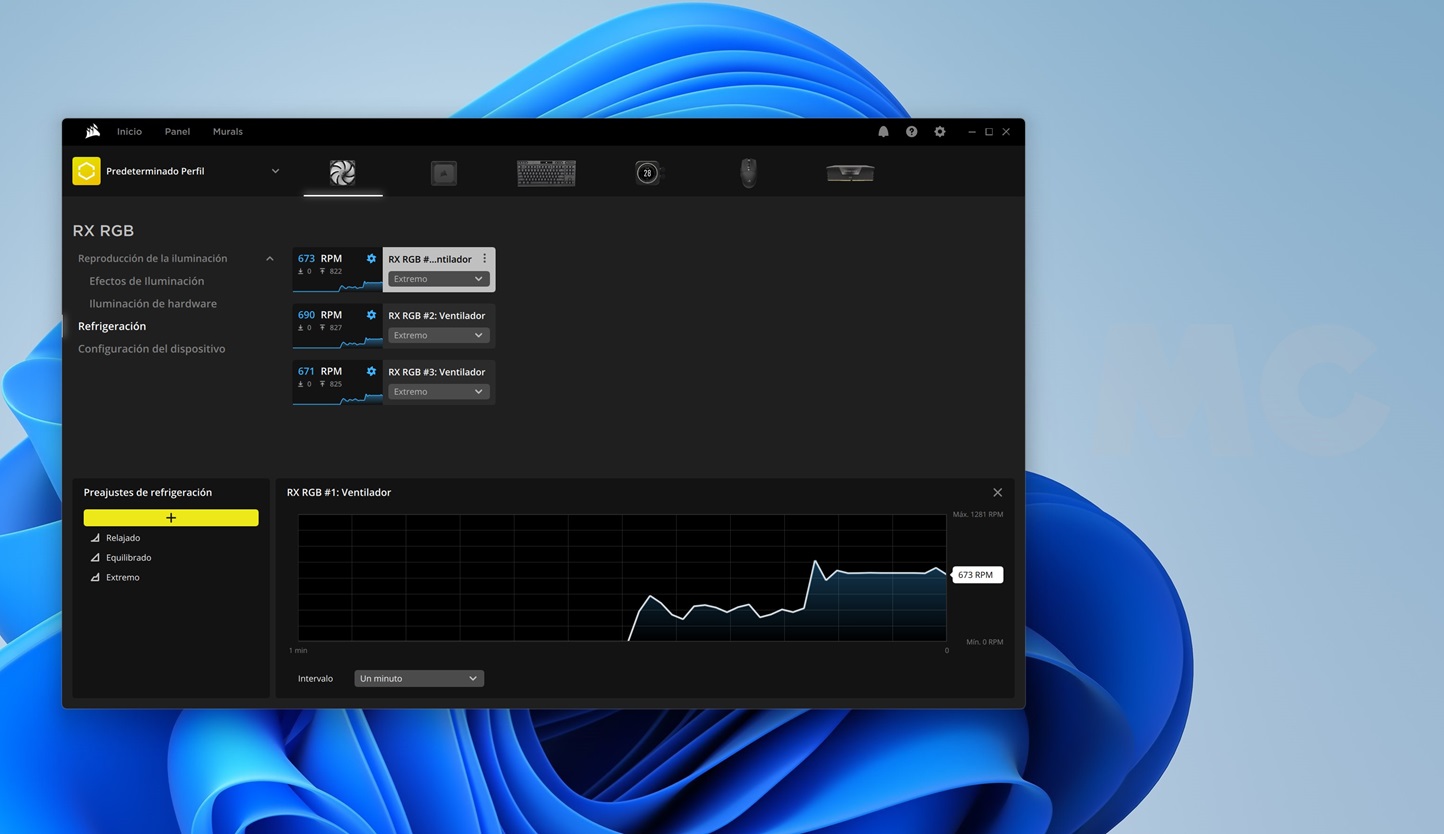1444x834 pixels.
Task: Select the Equilibrado cooling preset
Action: (x=128, y=558)
